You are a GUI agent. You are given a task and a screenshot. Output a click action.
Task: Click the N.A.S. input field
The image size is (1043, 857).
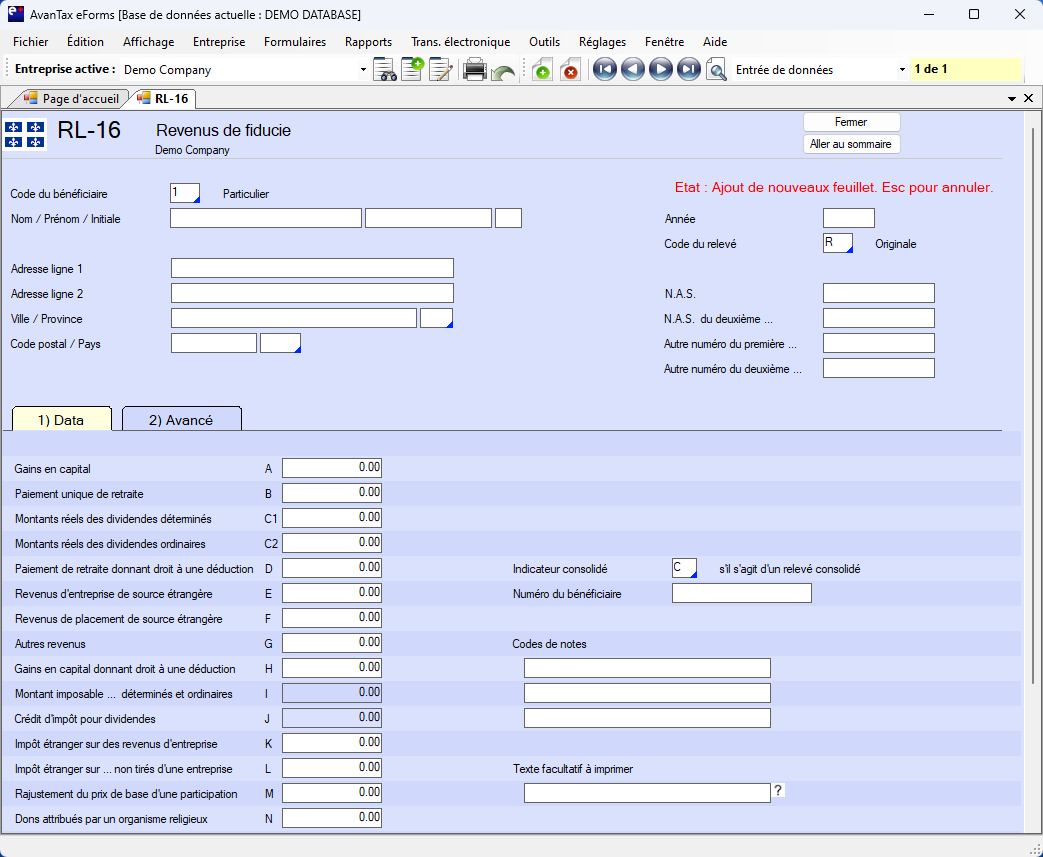tap(878, 293)
